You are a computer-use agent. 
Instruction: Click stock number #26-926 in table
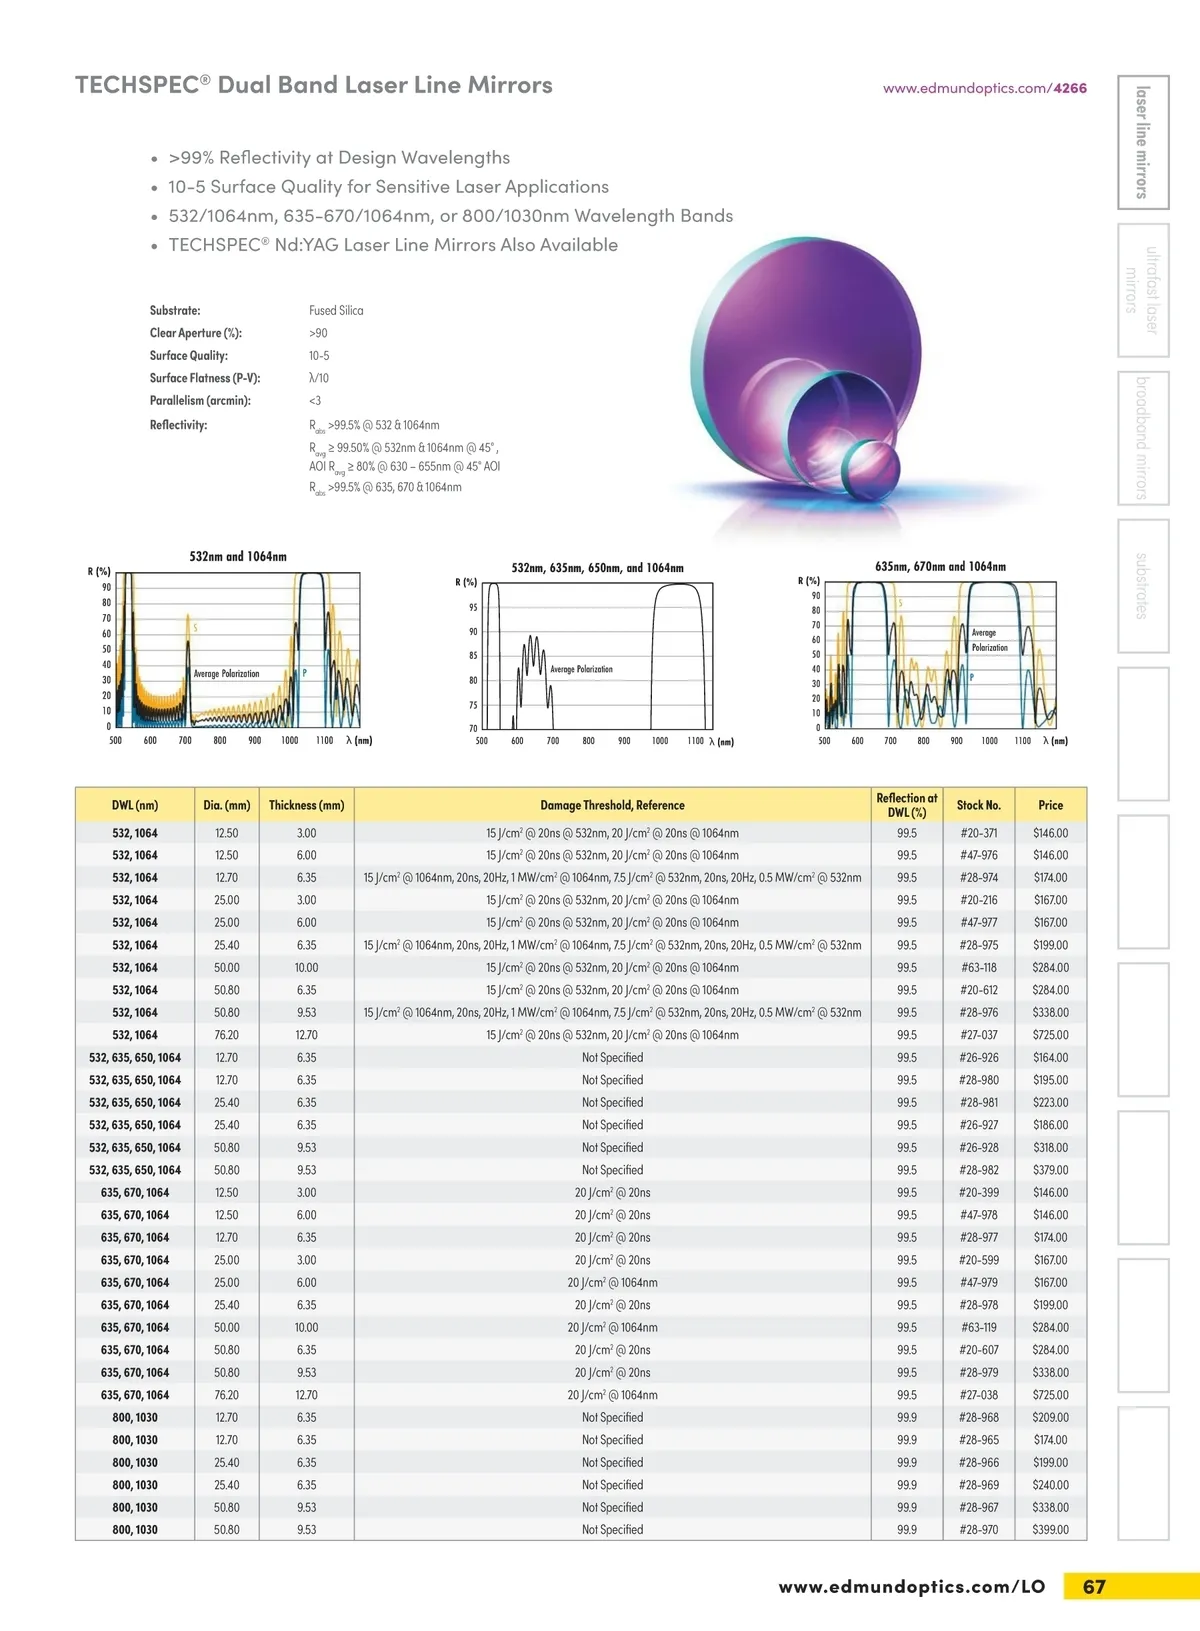click(978, 1058)
